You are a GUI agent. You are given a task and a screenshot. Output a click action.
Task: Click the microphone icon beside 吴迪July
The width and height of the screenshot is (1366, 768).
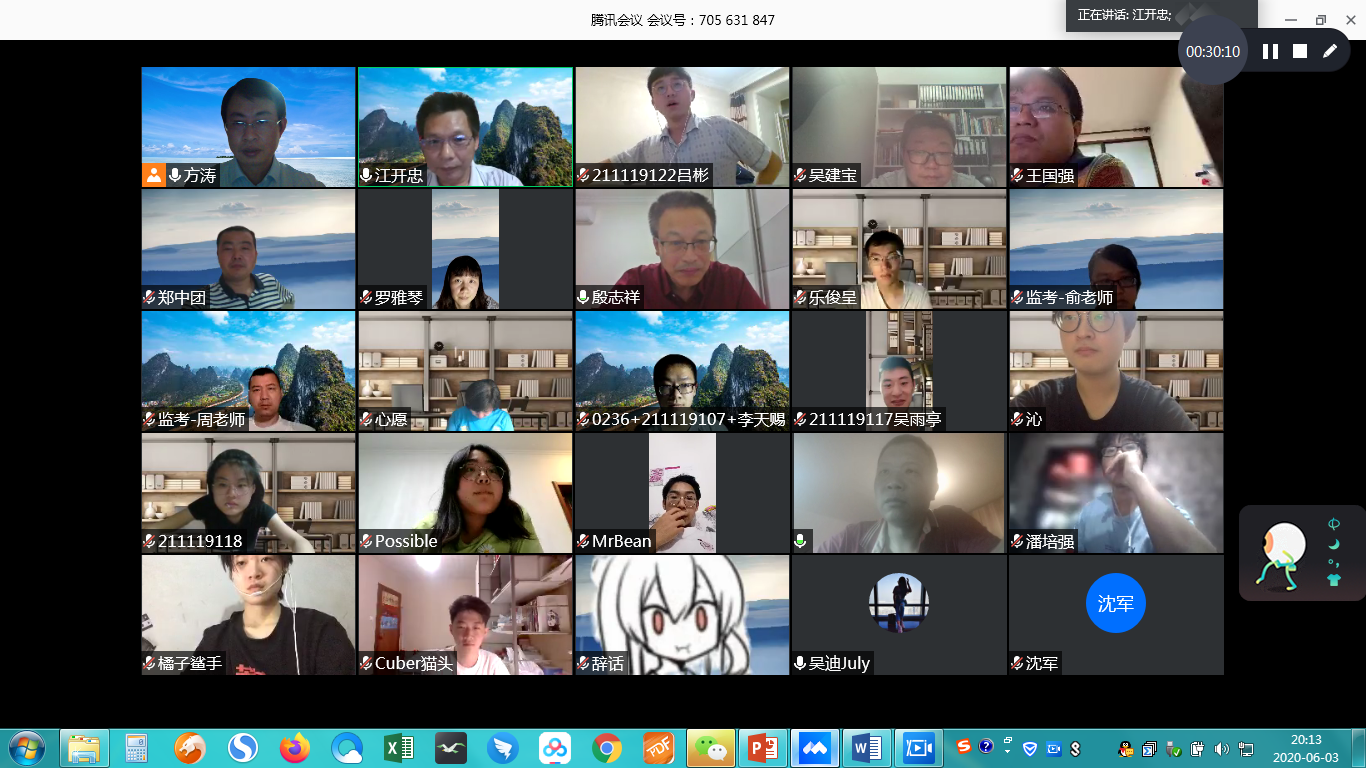[x=800, y=663]
